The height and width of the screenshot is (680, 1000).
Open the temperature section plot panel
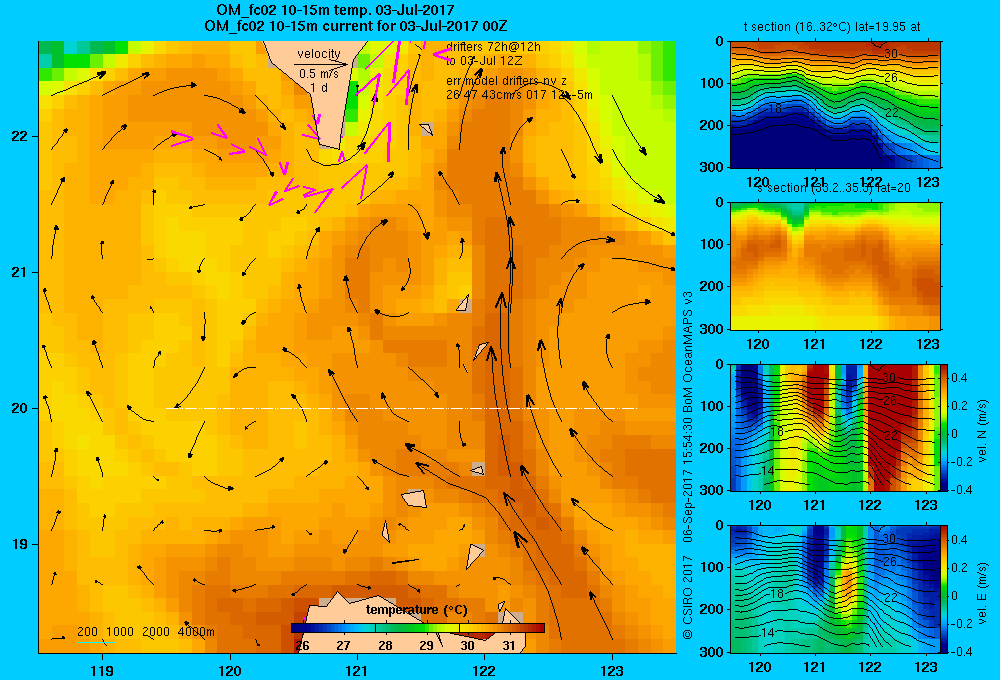(835, 105)
